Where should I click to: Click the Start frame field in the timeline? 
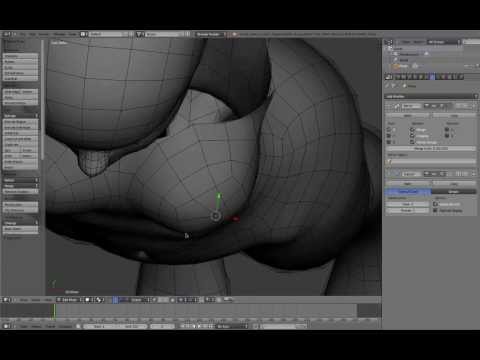pyautogui.click(x=99, y=326)
